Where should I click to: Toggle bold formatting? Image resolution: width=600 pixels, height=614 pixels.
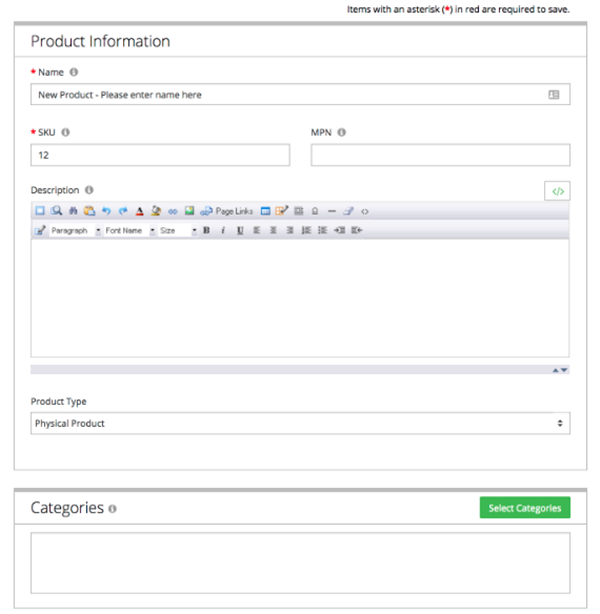(x=206, y=230)
